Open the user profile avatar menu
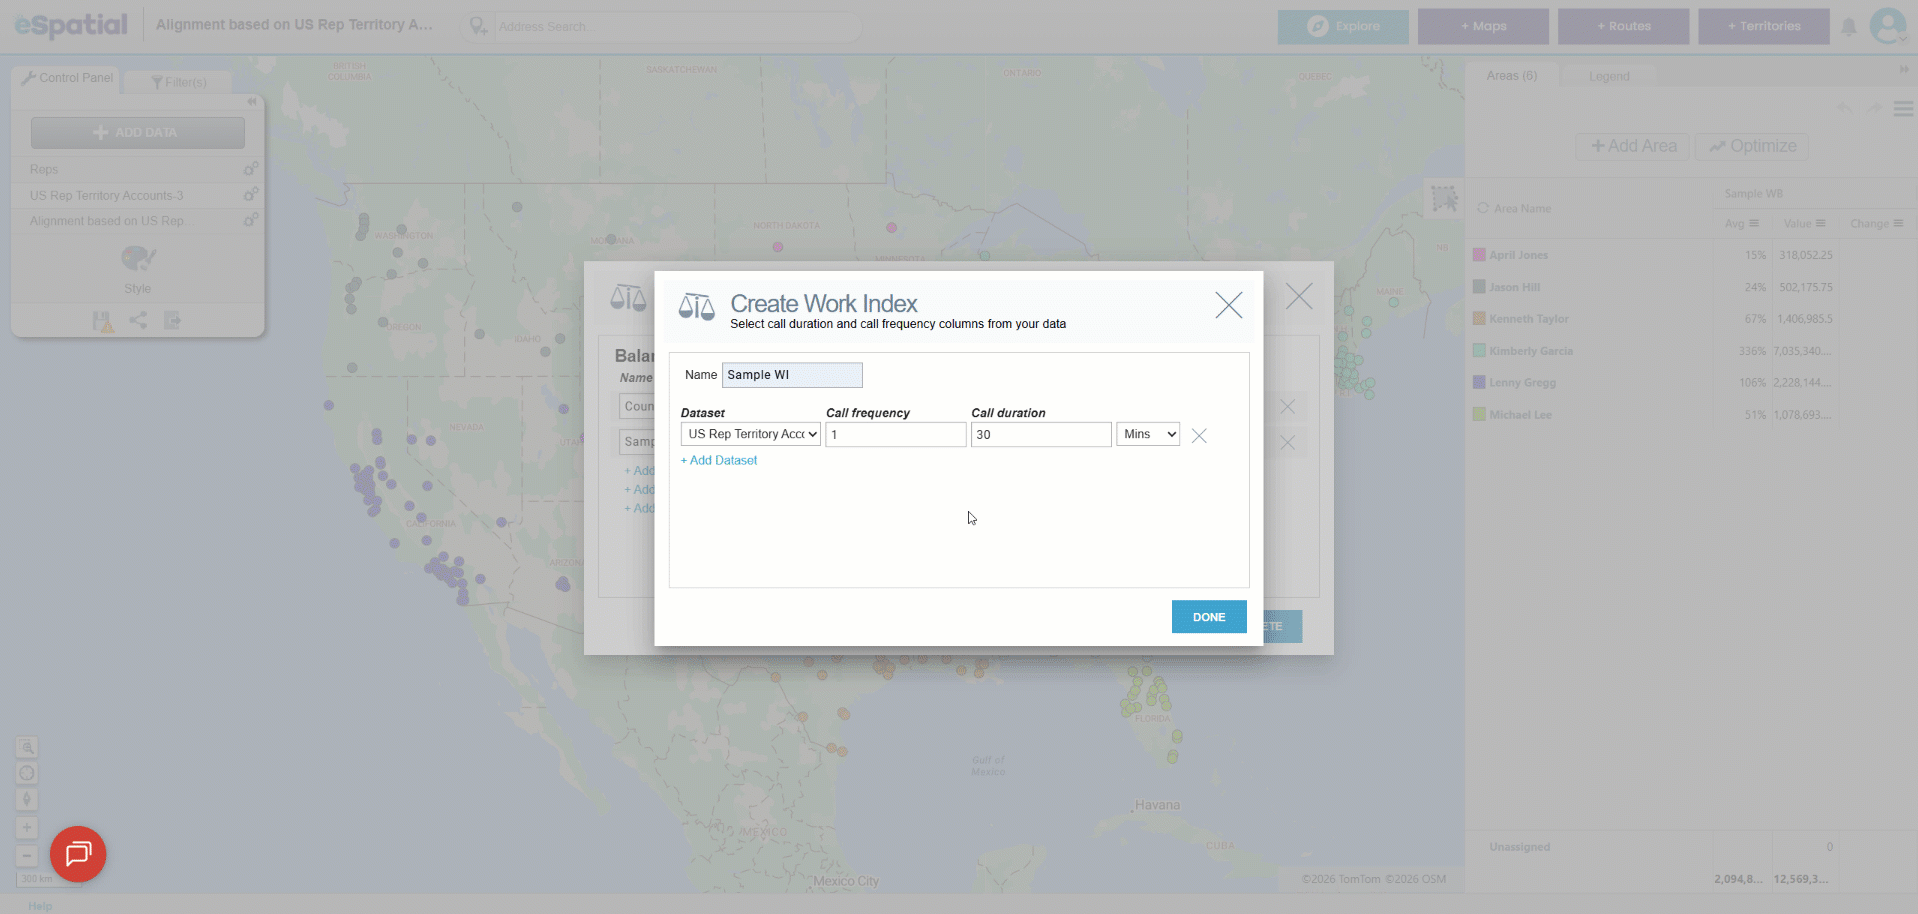The image size is (1918, 914). [x=1888, y=26]
